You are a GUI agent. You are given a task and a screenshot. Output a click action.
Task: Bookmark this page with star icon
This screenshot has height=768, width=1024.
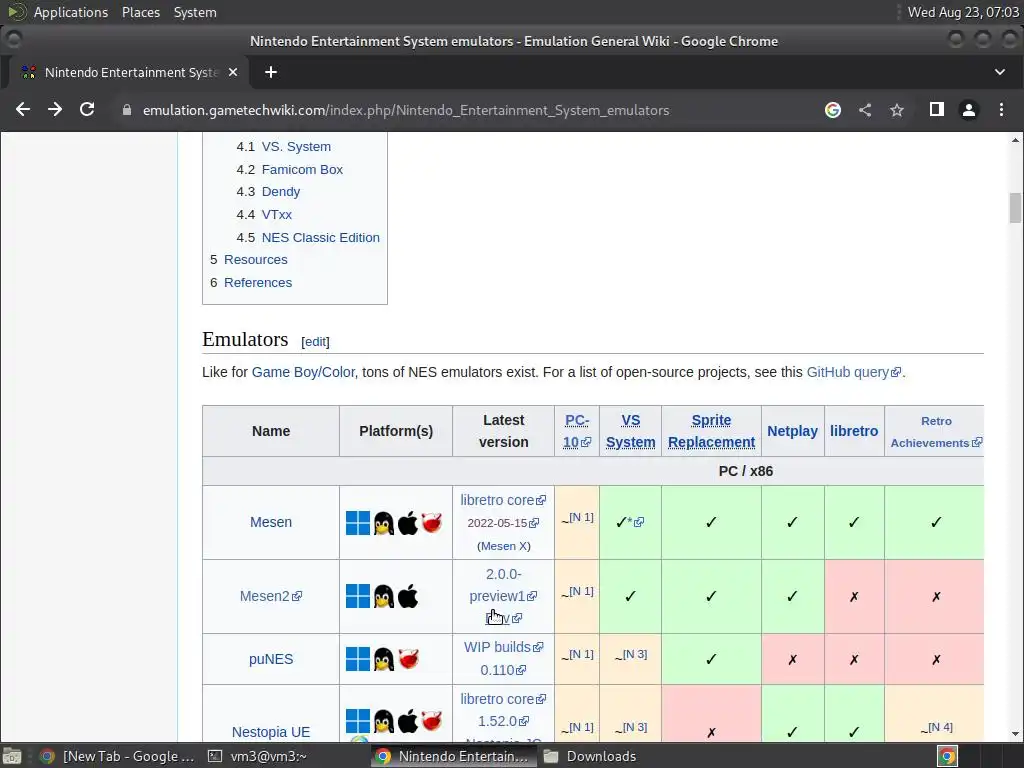coord(897,110)
